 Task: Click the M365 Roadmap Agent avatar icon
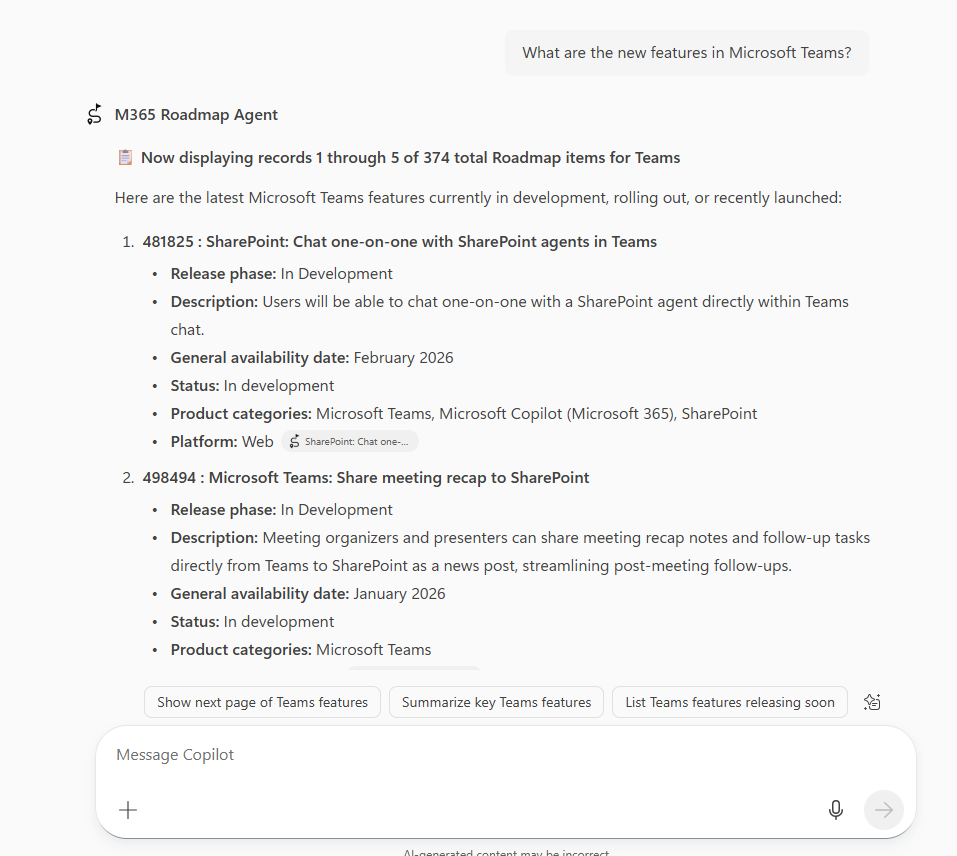pos(93,114)
